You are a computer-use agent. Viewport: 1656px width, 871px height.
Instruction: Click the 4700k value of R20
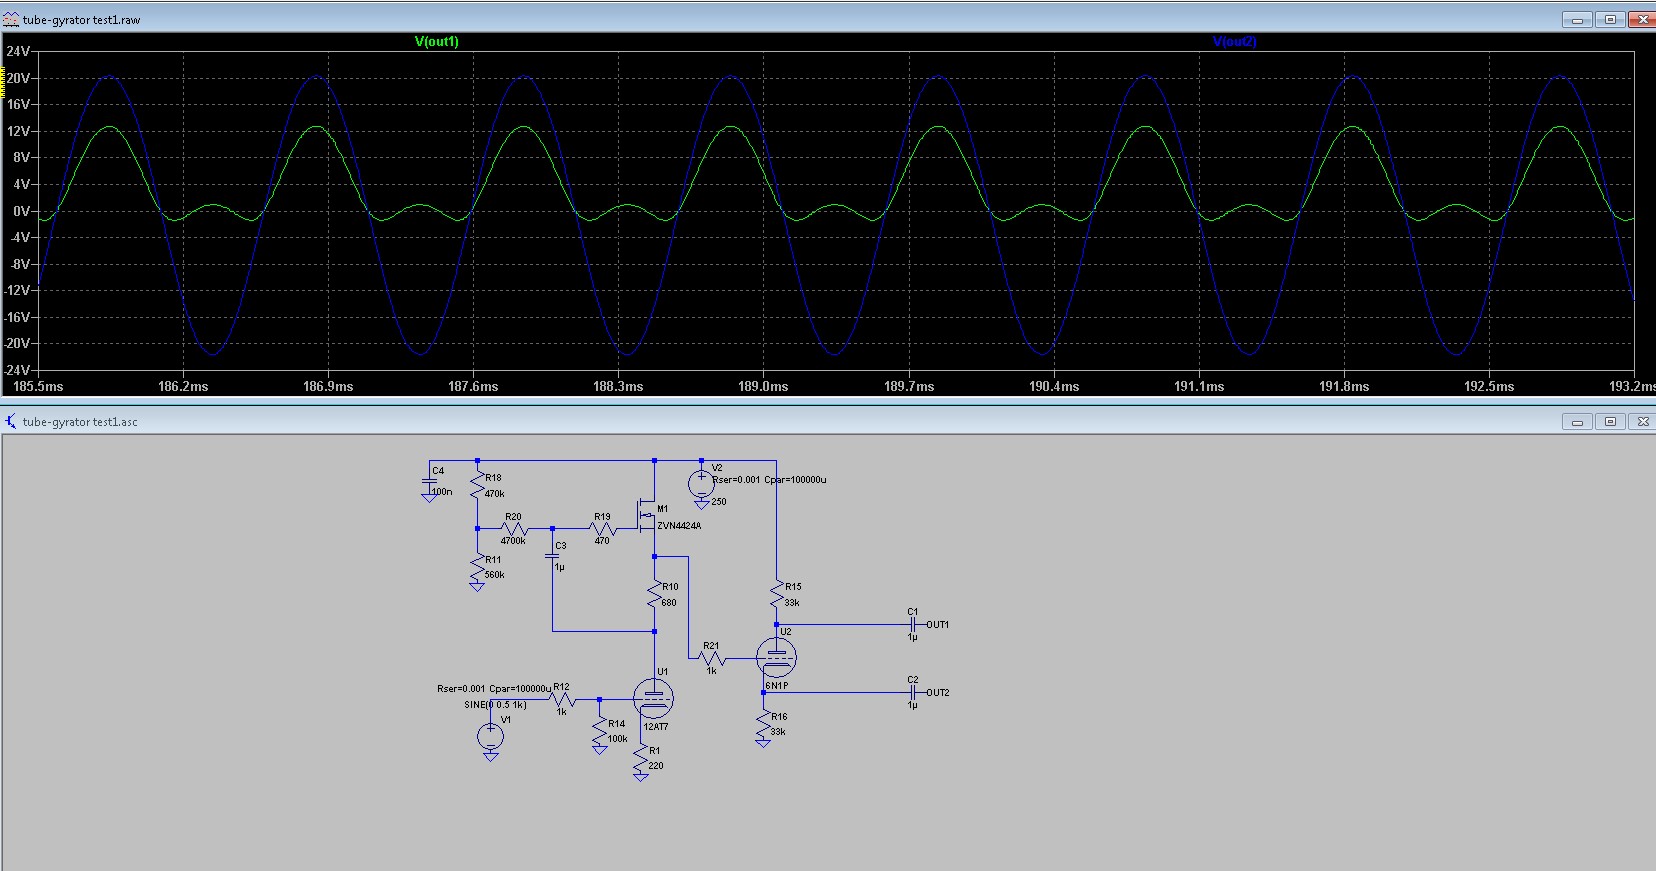click(x=513, y=541)
